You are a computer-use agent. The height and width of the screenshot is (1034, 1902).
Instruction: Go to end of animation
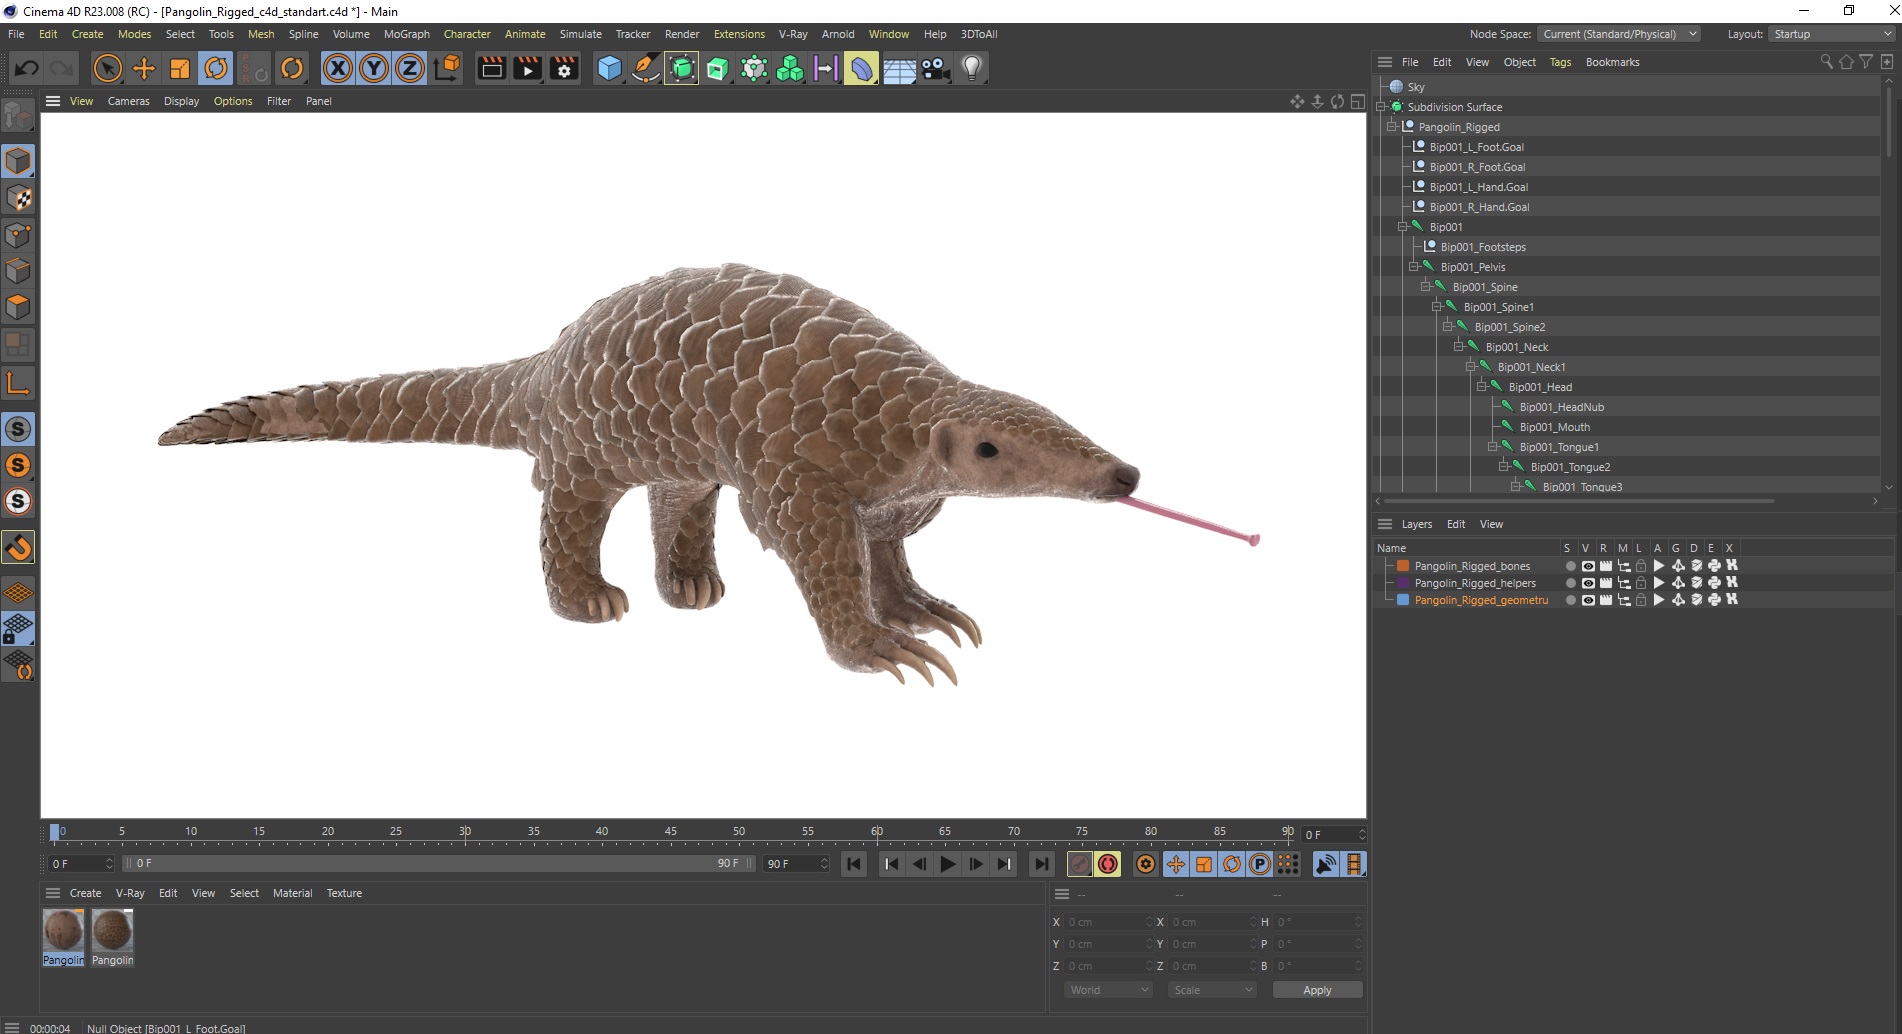(1042, 864)
